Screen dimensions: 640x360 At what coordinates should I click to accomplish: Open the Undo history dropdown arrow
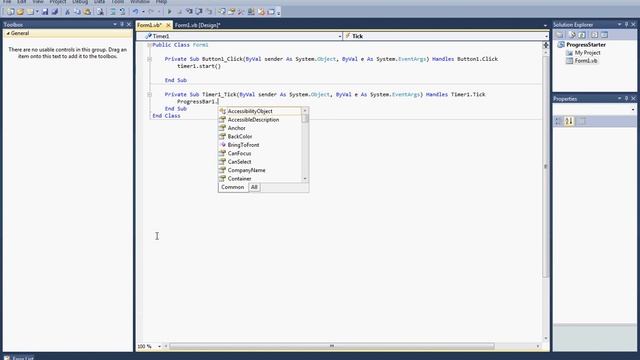tap(143, 12)
